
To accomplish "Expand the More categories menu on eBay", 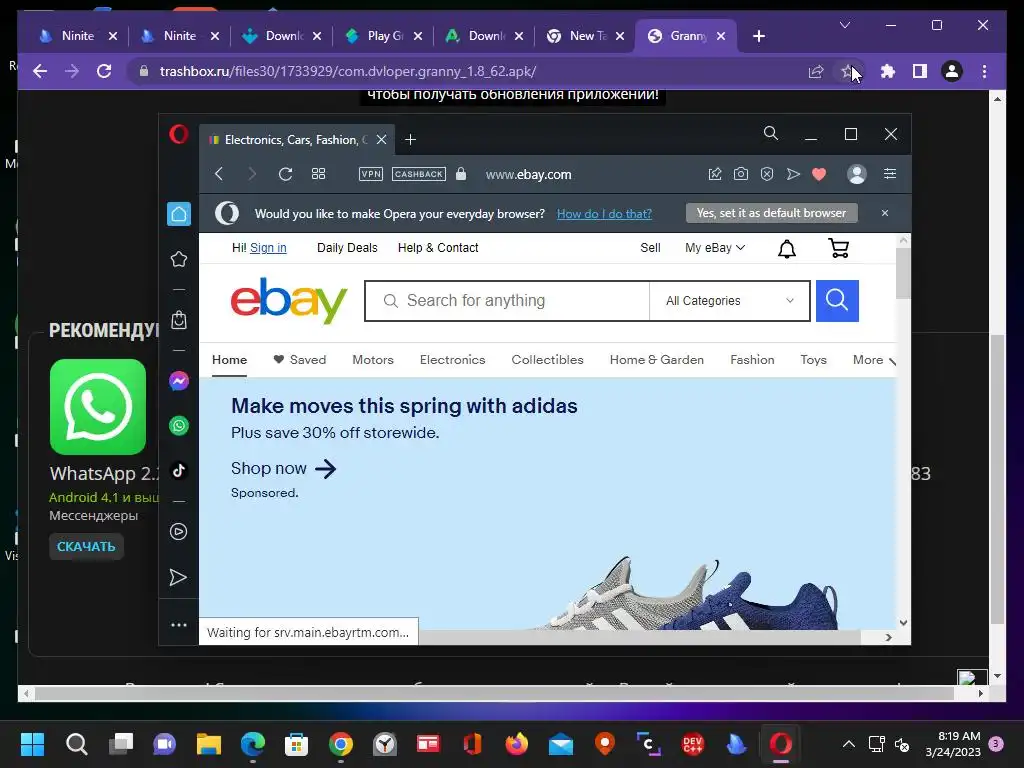I will [x=874, y=360].
